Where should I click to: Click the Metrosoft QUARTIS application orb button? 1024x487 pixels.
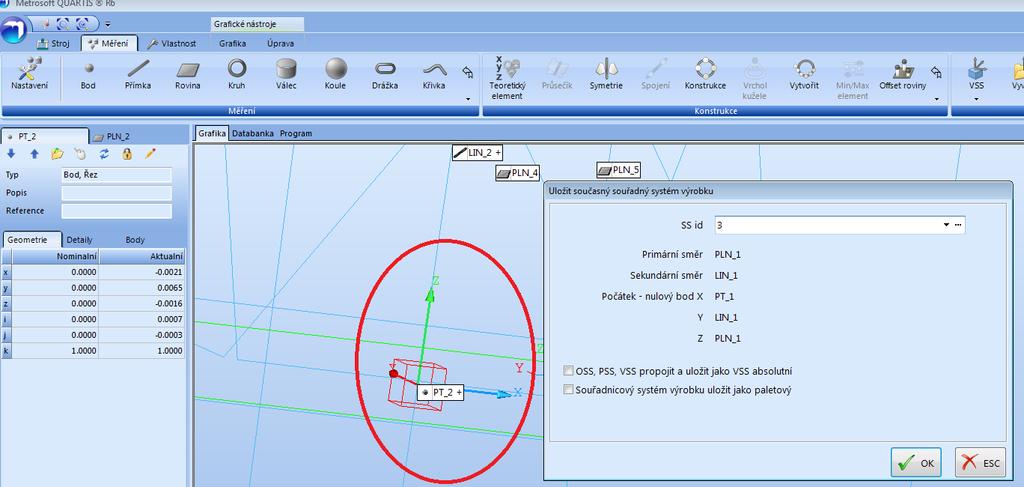point(14,31)
